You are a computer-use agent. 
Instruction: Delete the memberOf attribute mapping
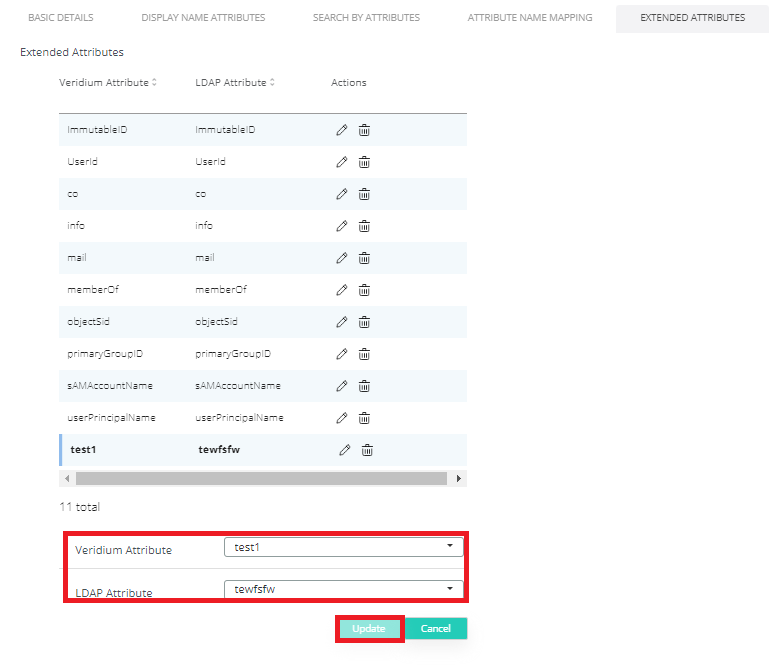coord(364,290)
